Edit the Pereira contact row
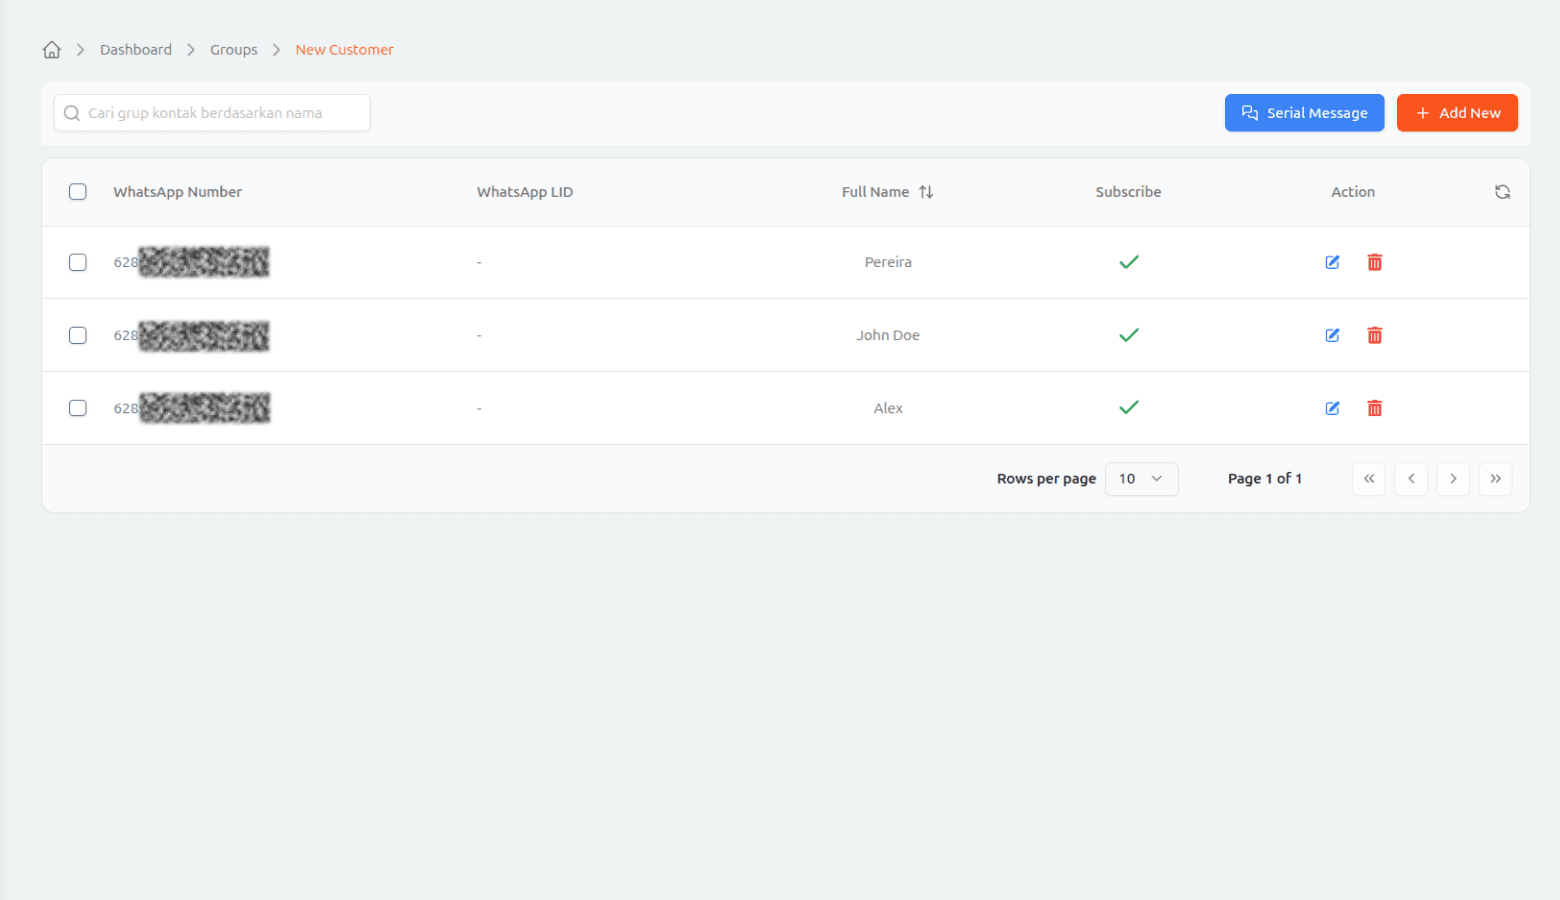The width and height of the screenshot is (1560, 900). point(1332,262)
